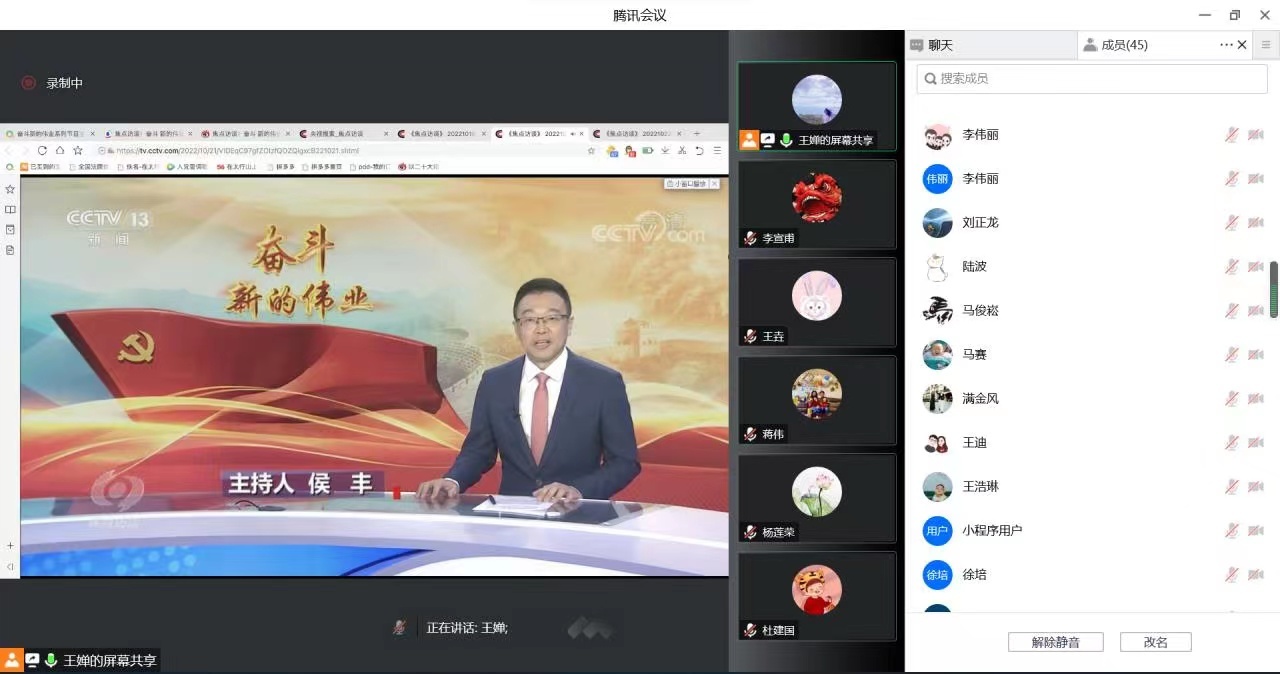Image resolution: width=1280 pixels, height=674 pixels.
Task: Select the 杜建国 participant tile
Action: (817, 596)
